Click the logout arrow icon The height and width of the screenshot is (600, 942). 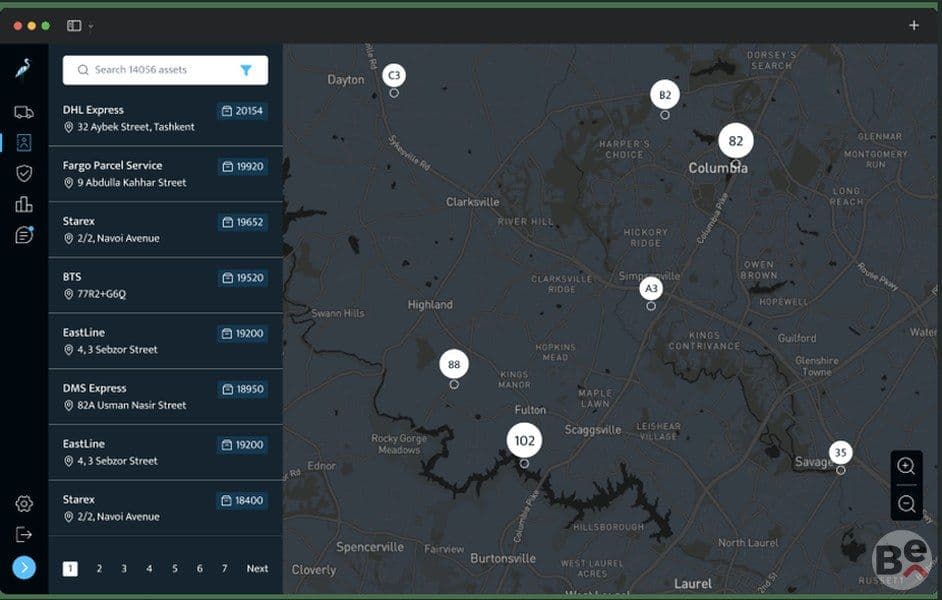coord(24,535)
